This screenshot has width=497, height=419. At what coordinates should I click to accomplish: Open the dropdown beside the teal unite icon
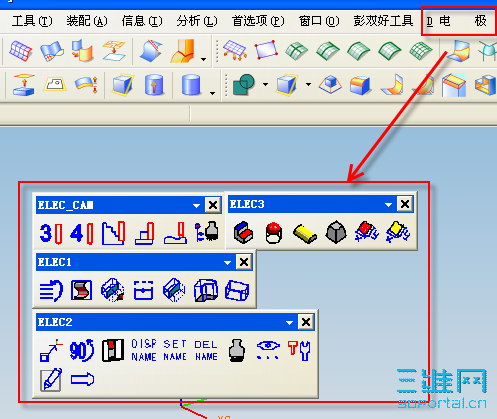coord(265,85)
